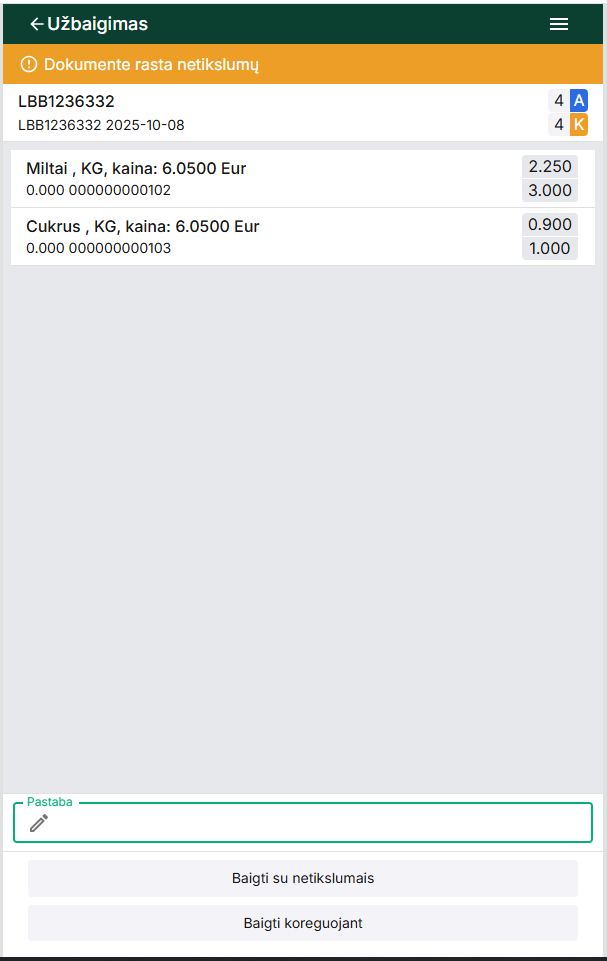Click the Baigti su netikslumais button

coord(303,878)
